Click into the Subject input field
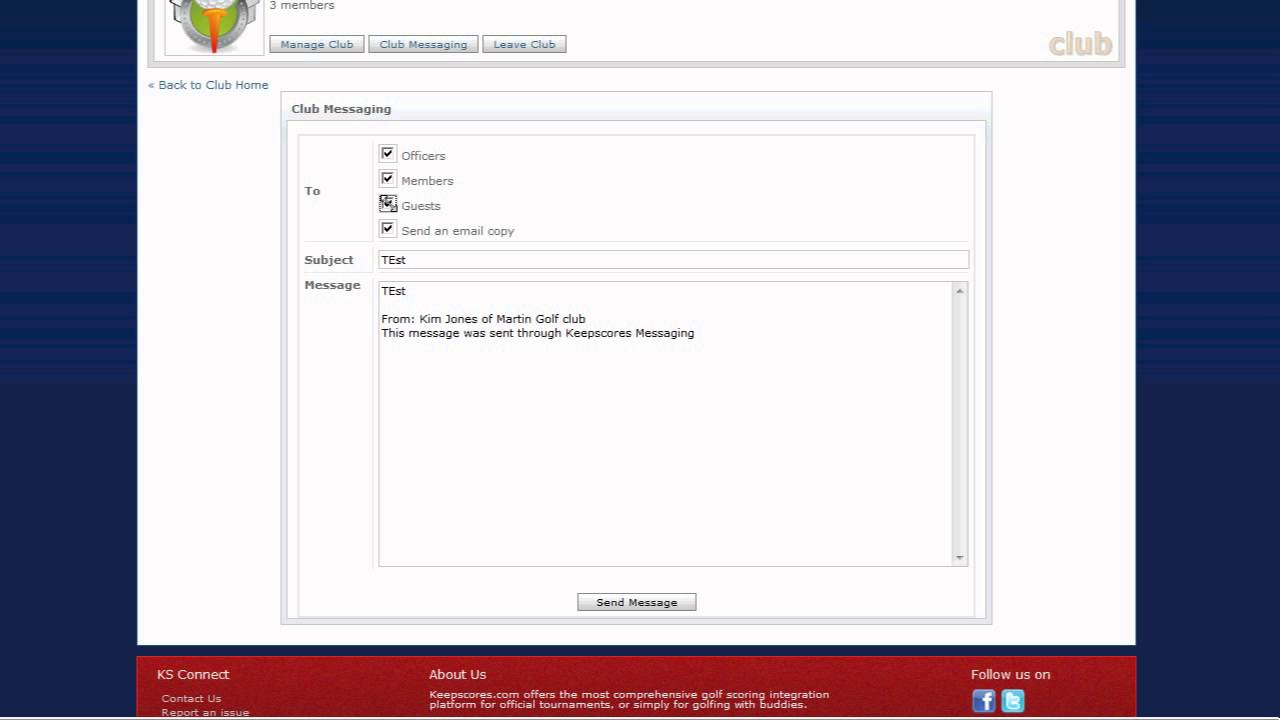The height and width of the screenshot is (720, 1280). pyautogui.click(x=673, y=260)
